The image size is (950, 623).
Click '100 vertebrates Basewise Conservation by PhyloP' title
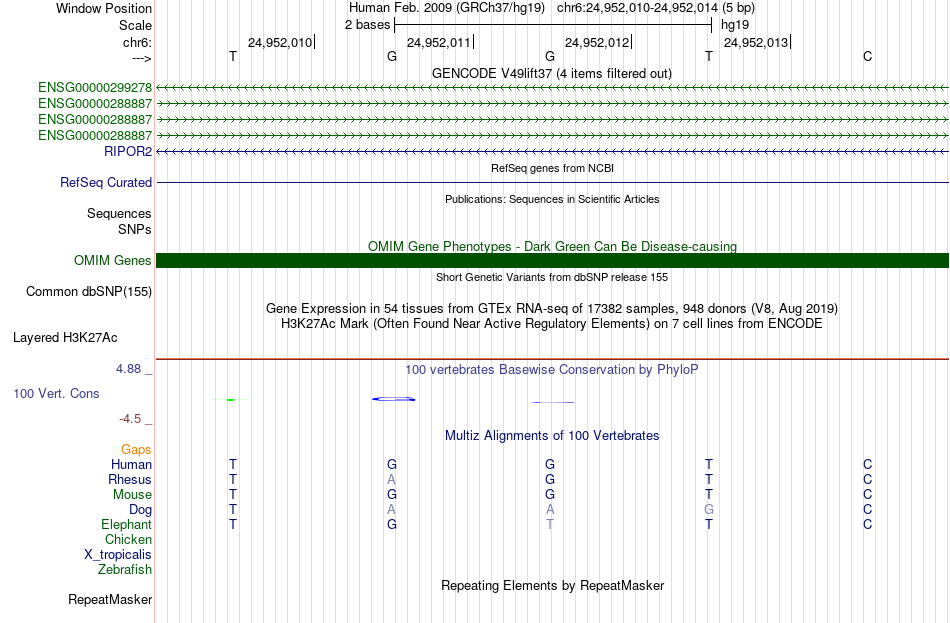552,370
